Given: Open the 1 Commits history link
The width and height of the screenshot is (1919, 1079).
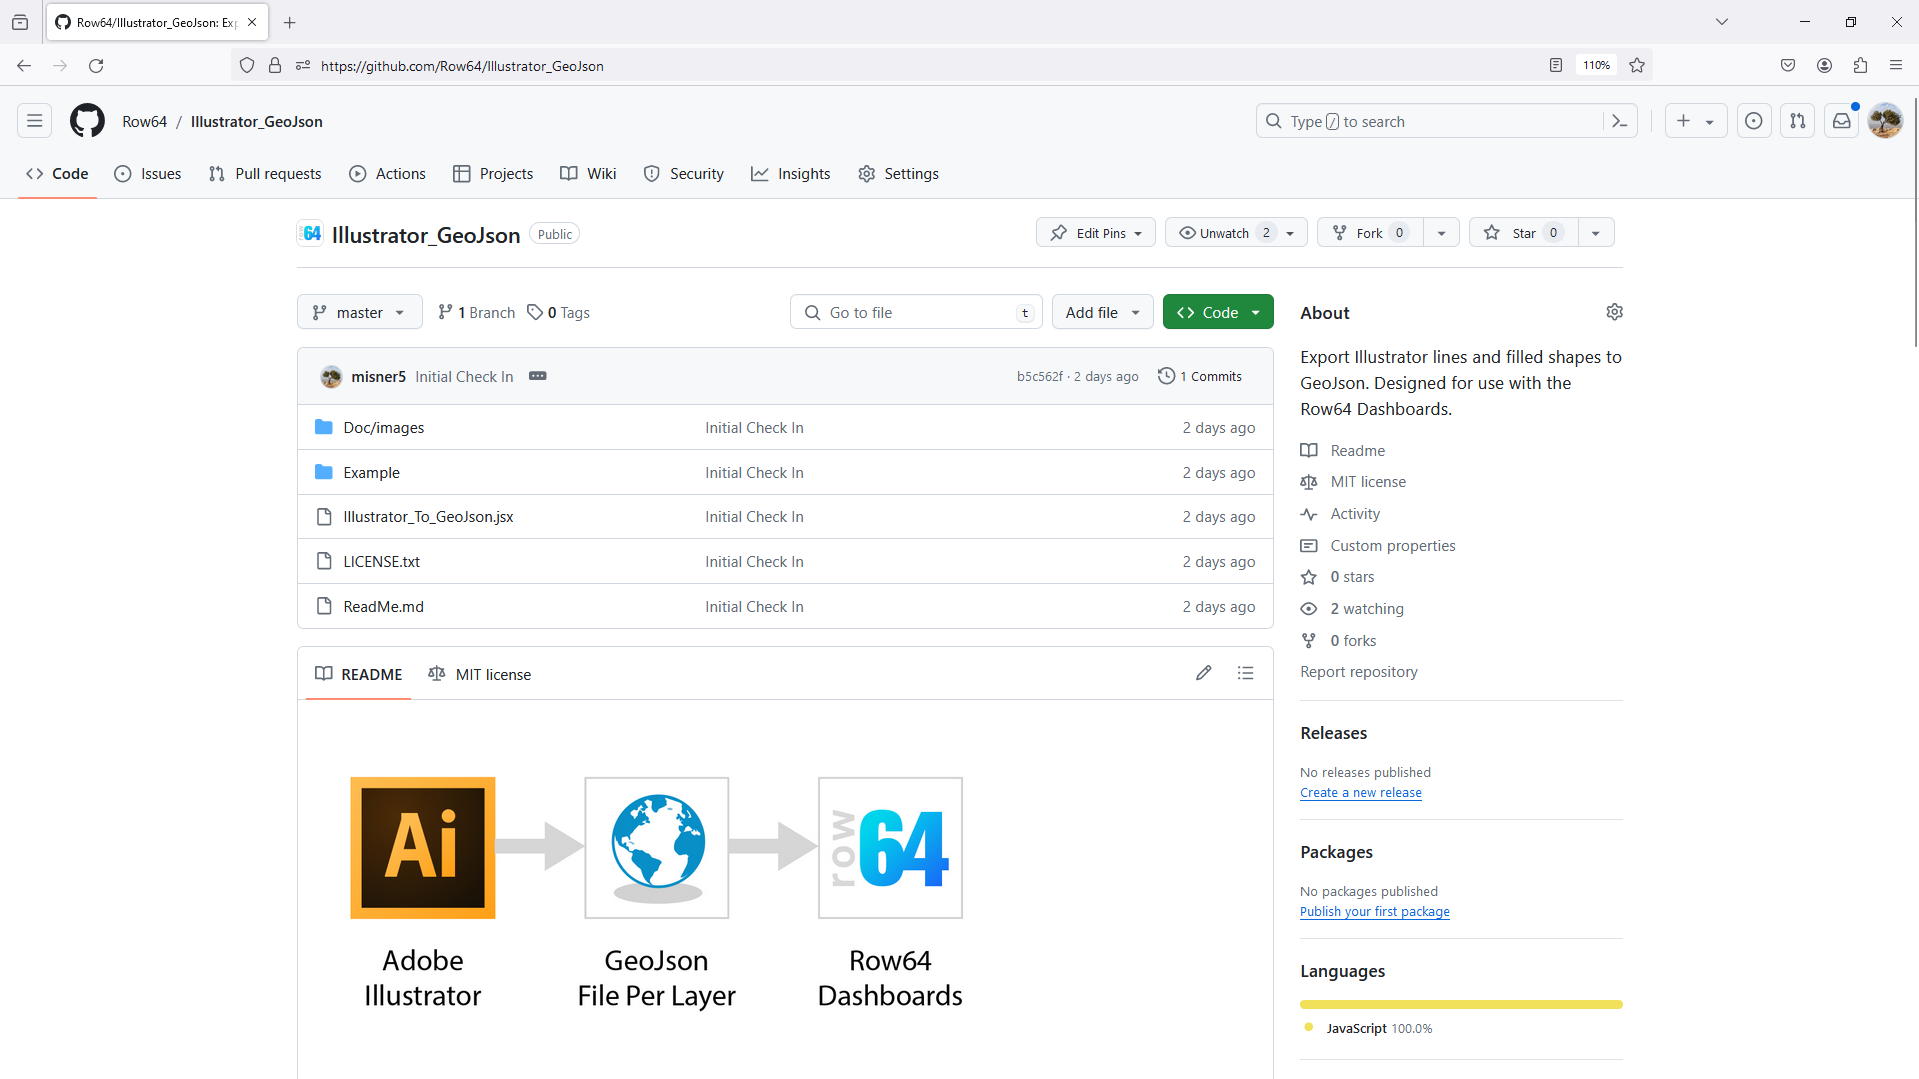Looking at the screenshot, I should coord(1200,376).
